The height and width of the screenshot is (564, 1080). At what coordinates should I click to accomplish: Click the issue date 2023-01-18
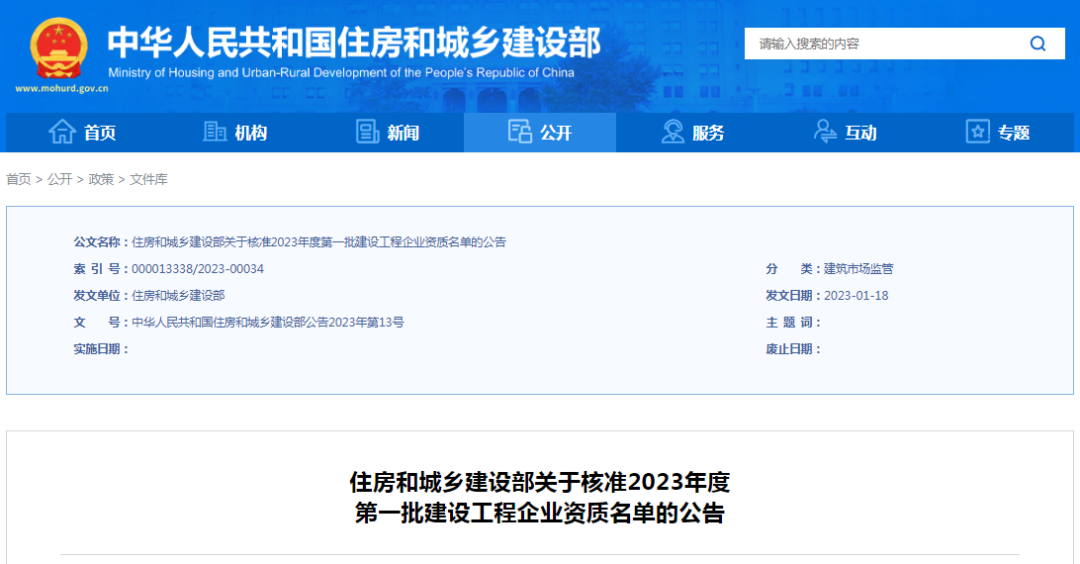click(x=856, y=295)
